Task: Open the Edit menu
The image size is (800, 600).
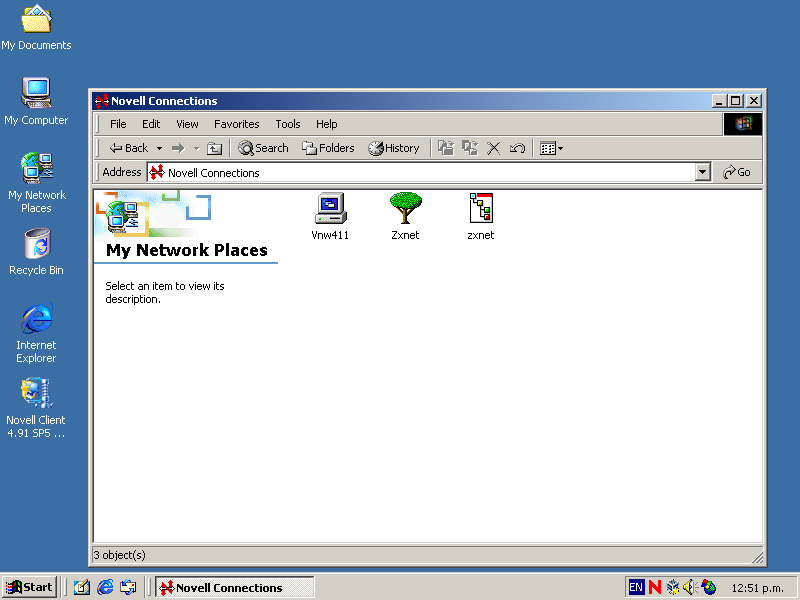Action: (x=151, y=124)
